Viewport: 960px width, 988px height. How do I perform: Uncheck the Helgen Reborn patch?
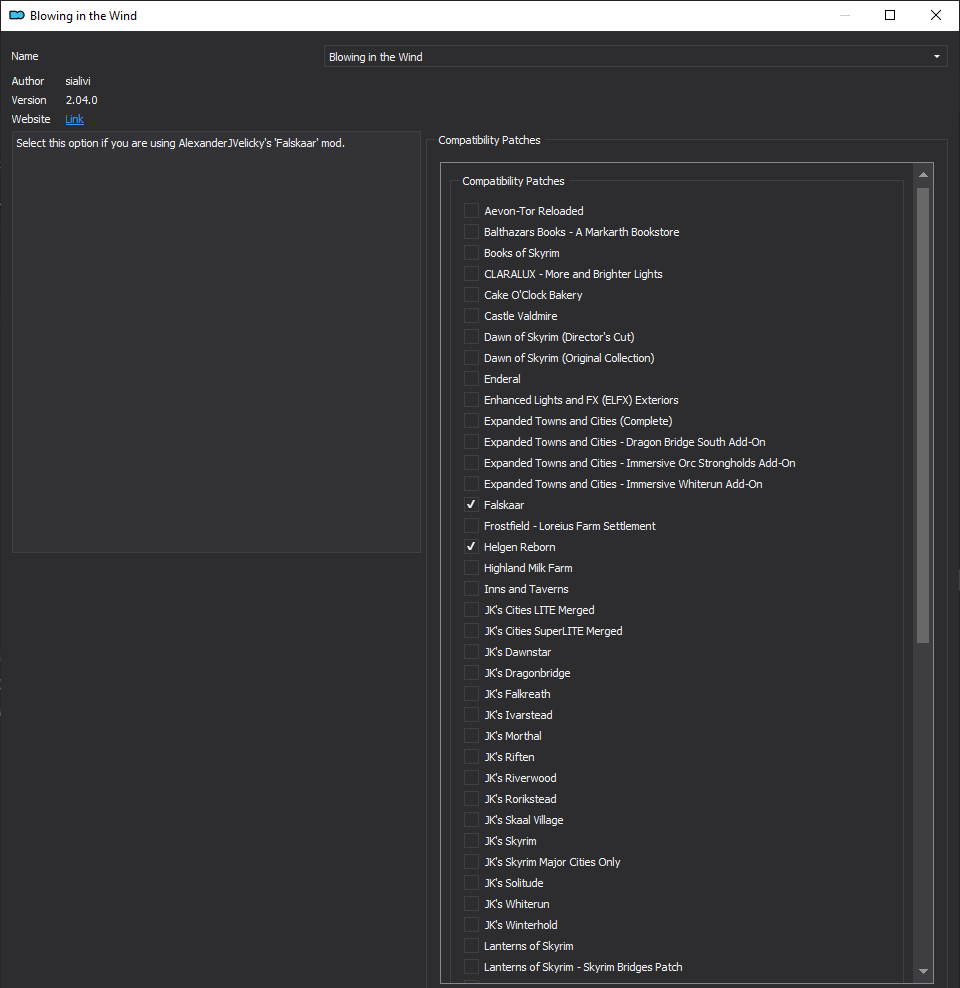pos(471,547)
